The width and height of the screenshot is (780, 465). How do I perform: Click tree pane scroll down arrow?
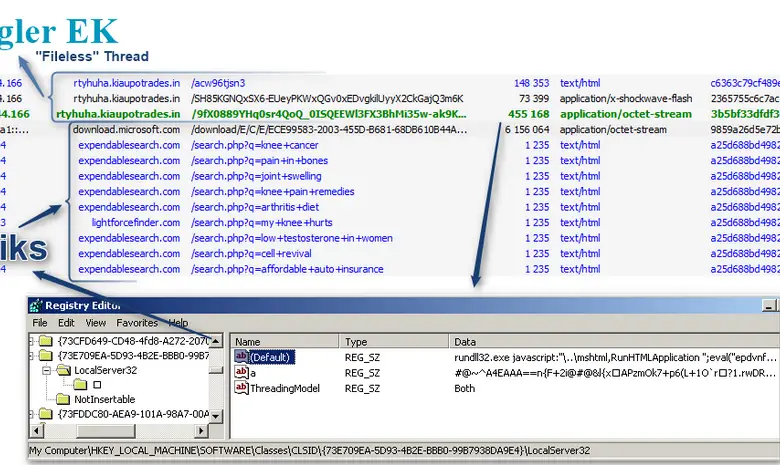pyautogui.click(x=216, y=416)
